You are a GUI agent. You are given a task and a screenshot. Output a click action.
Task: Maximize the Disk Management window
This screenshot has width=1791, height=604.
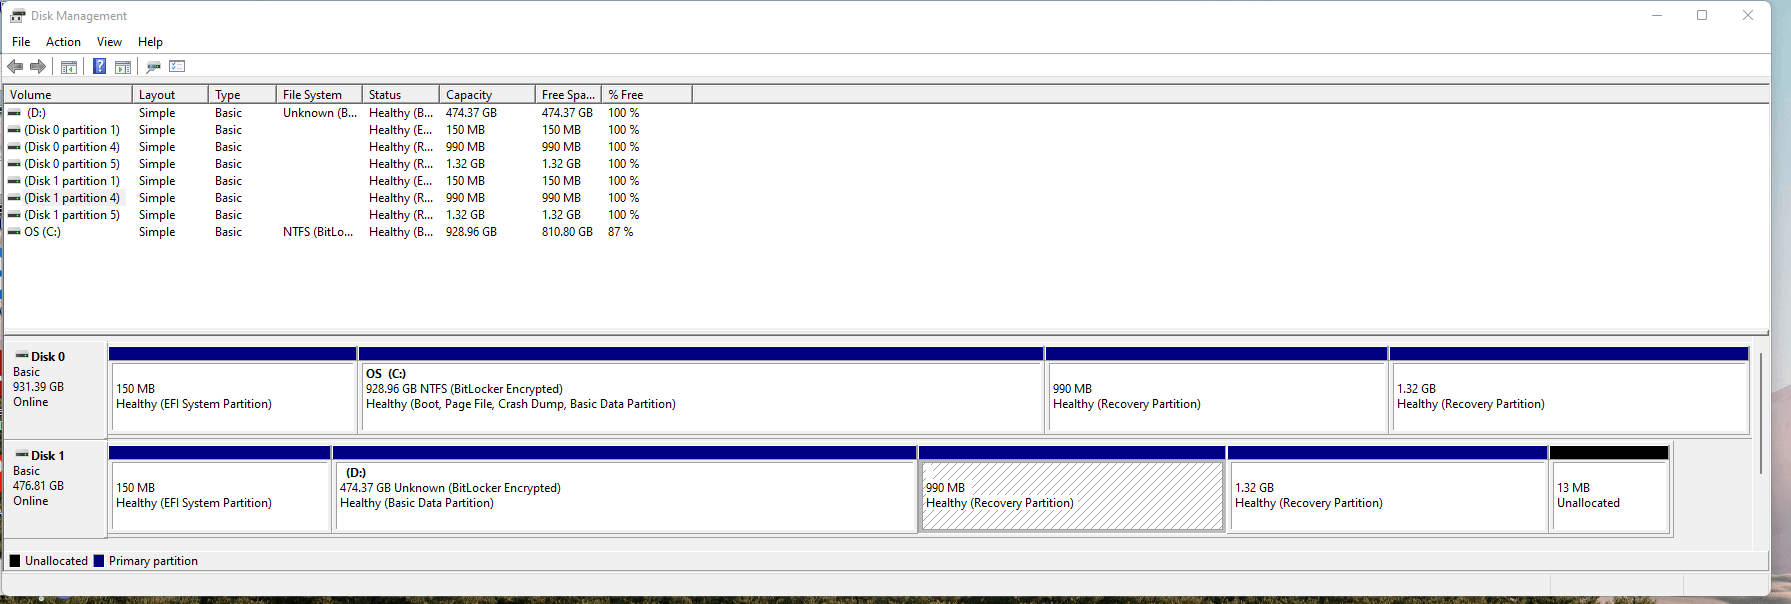(1702, 15)
